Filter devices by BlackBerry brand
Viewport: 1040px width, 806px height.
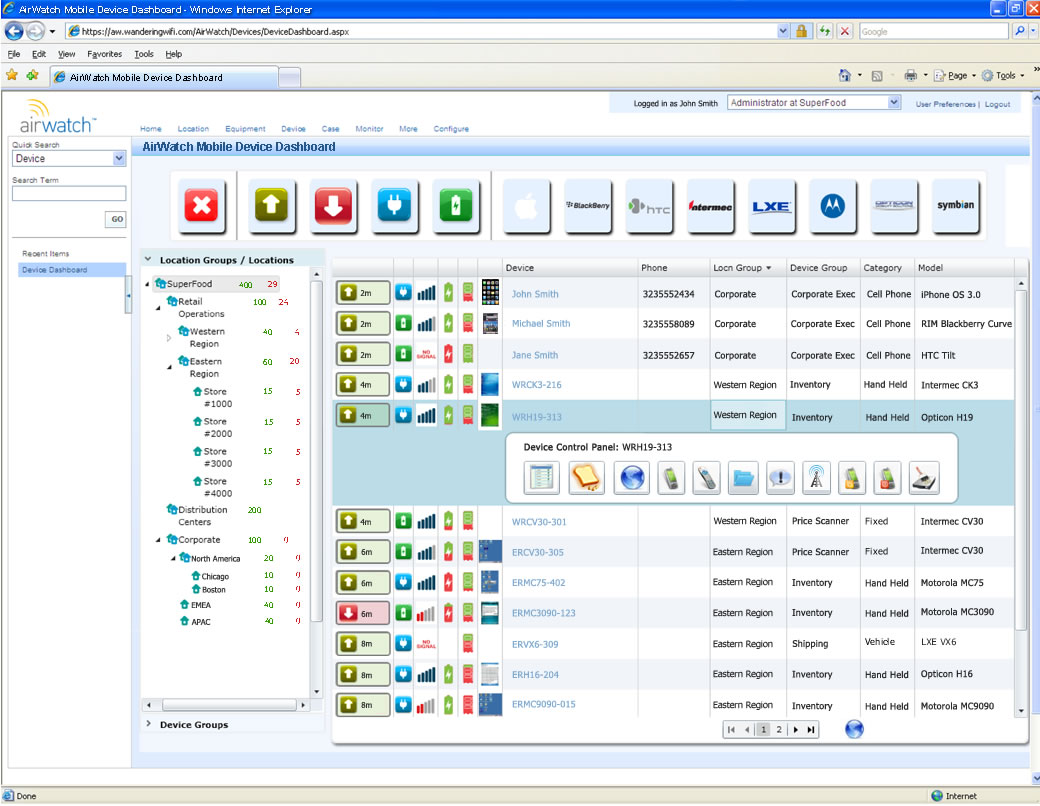click(x=589, y=207)
